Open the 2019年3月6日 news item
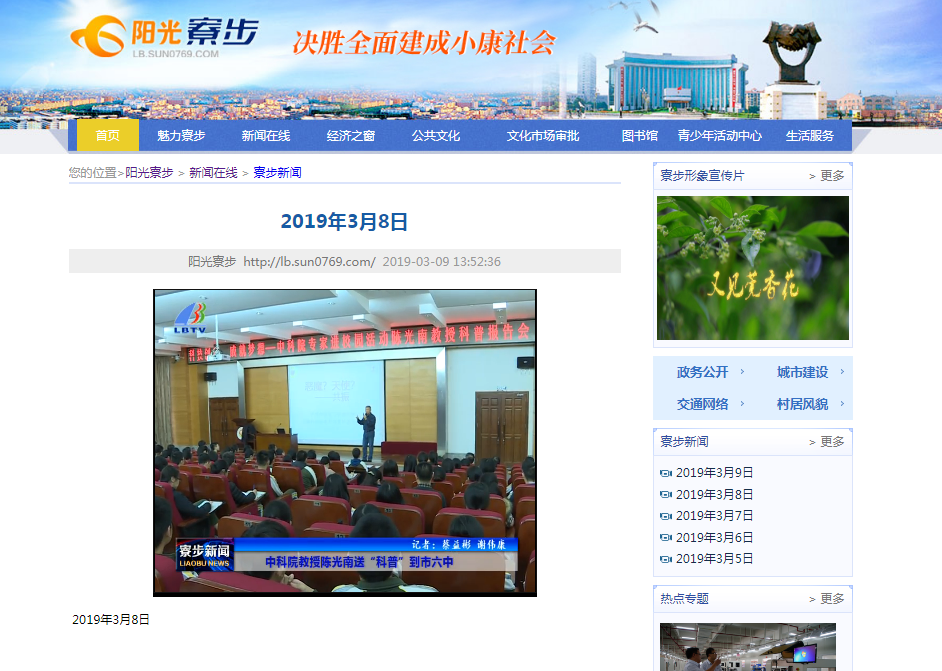The width and height of the screenshot is (942, 671). click(714, 537)
